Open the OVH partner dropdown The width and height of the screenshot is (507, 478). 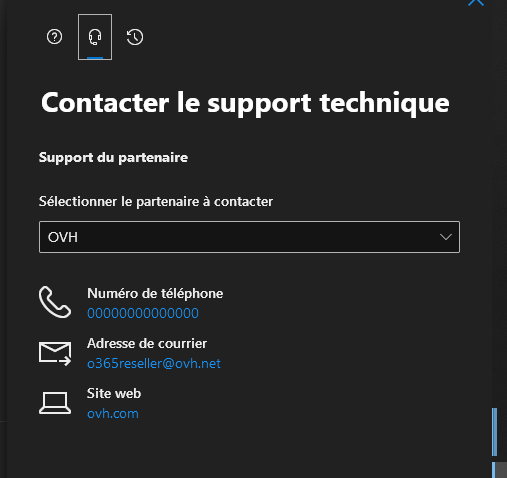[x=249, y=237]
